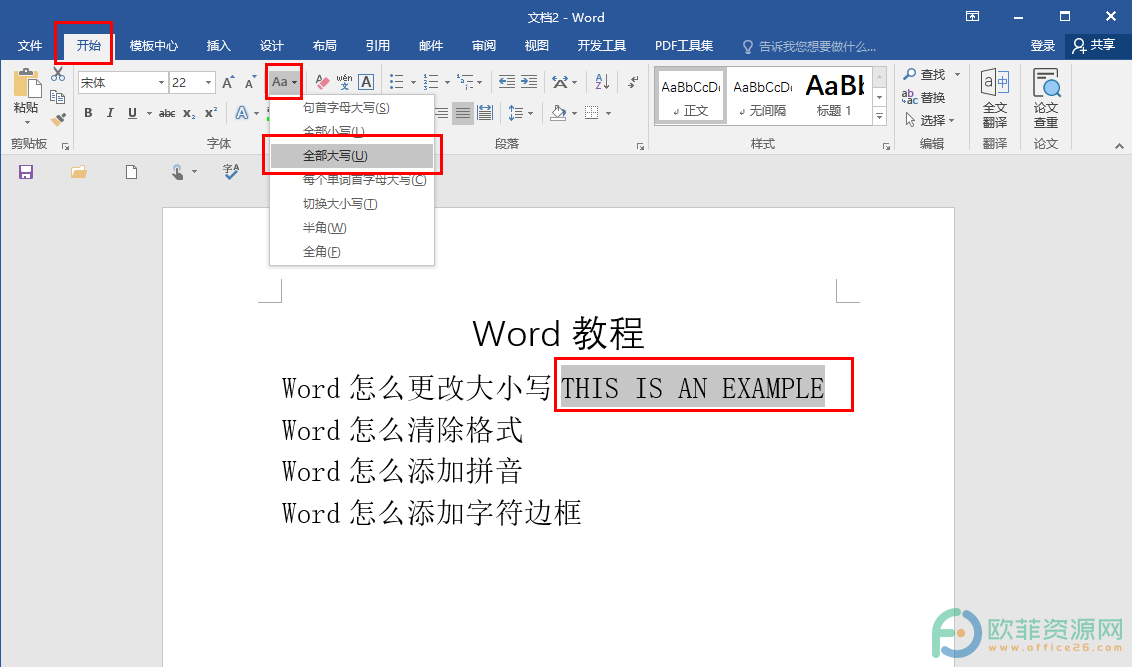Open bullet list dropdown arrow
This screenshot has width=1132, height=667.
click(x=412, y=83)
